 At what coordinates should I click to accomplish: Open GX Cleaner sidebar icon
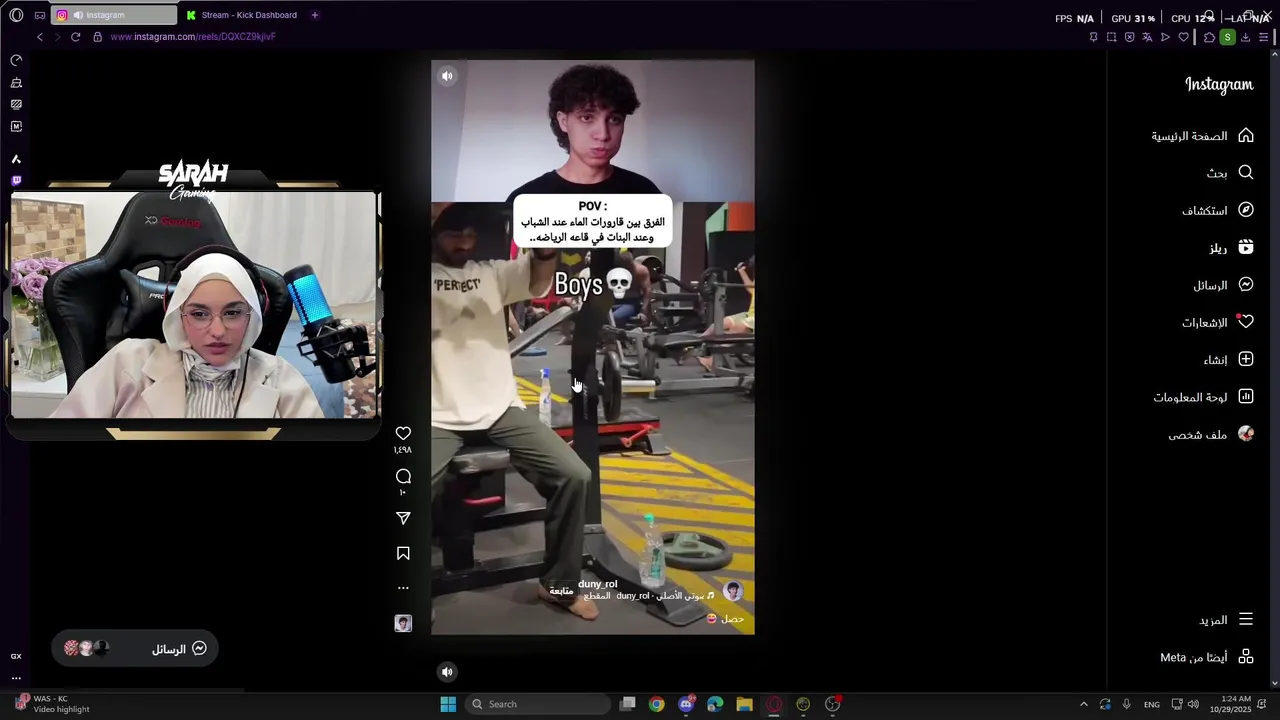pyautogui.click(x=16, y=83)
